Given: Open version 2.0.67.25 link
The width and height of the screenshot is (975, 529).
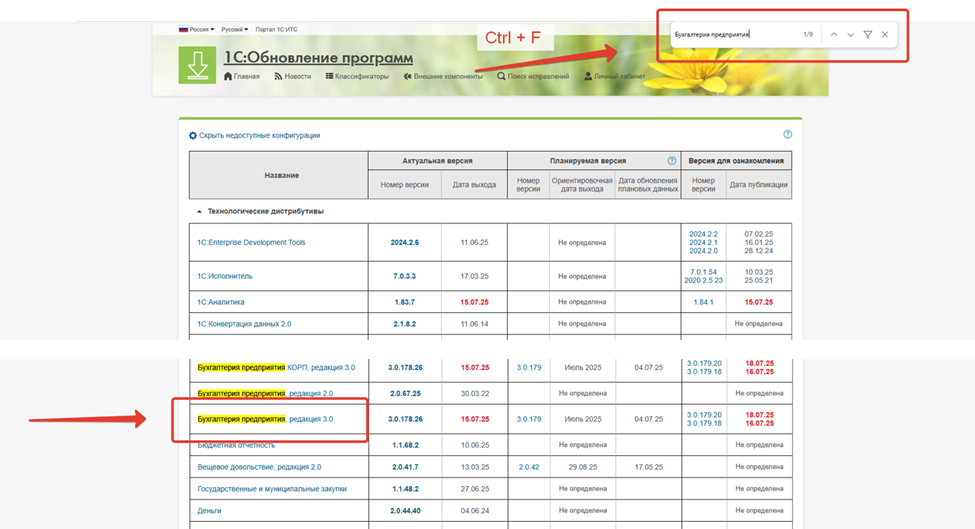Looking at the screenshot, I should [405, 393].
